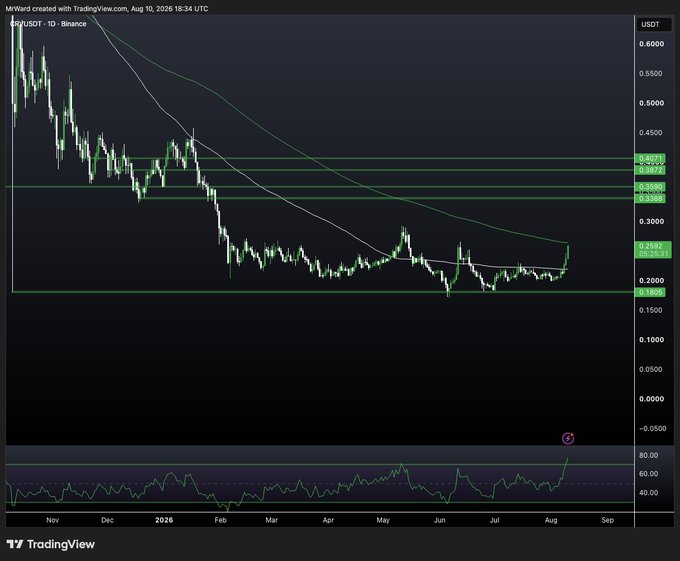Click the 0.0500 price axis value
Image resolution: width=680 pixels, height=561 pixels.
(651, 369)
